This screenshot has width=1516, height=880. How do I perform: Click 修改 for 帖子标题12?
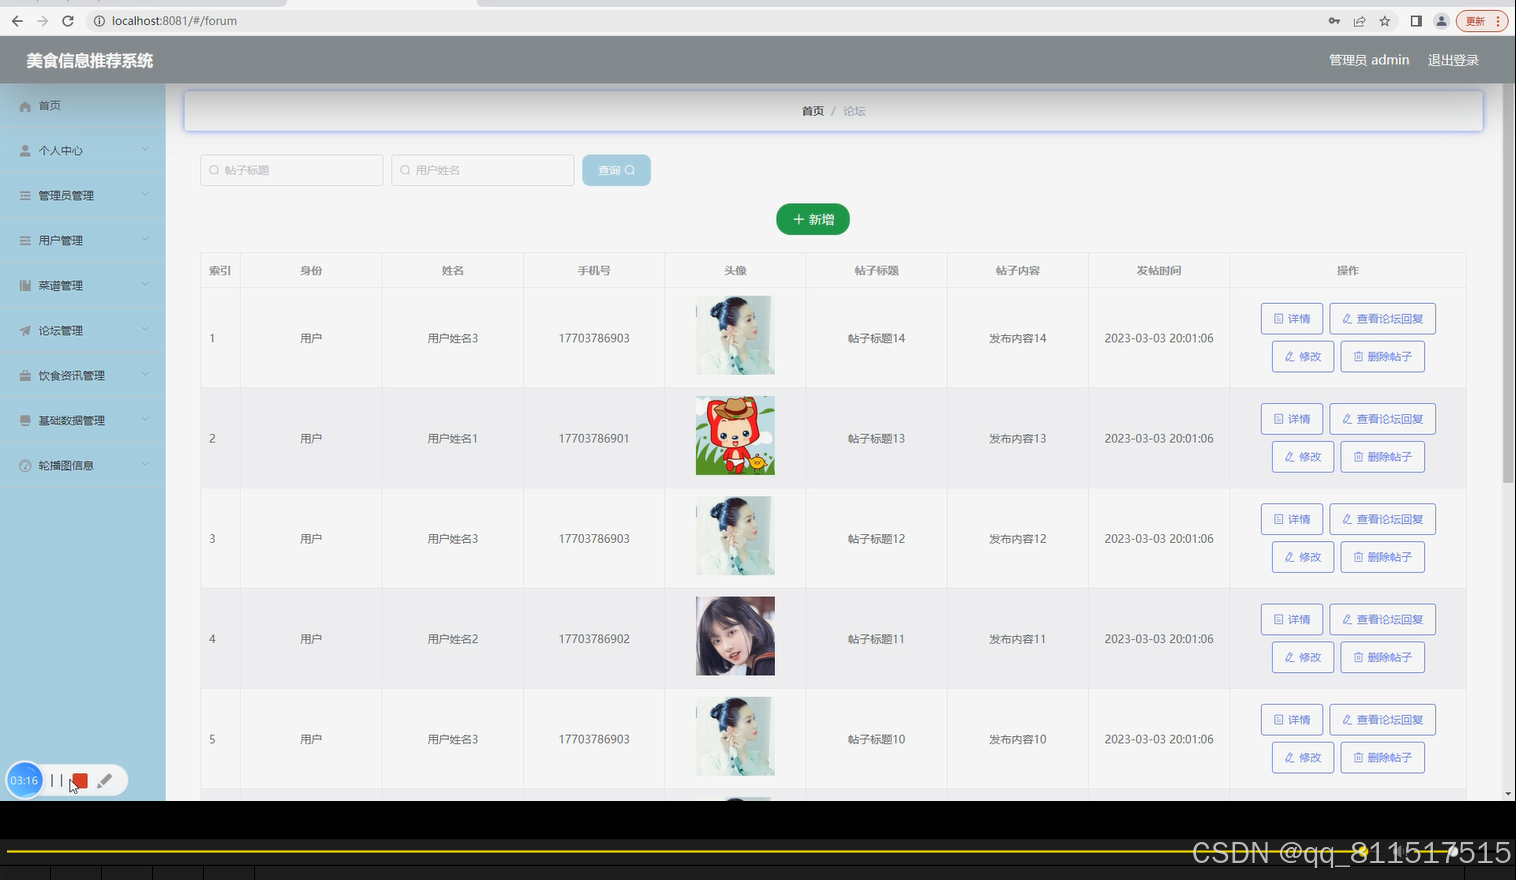pos(1302,557)
